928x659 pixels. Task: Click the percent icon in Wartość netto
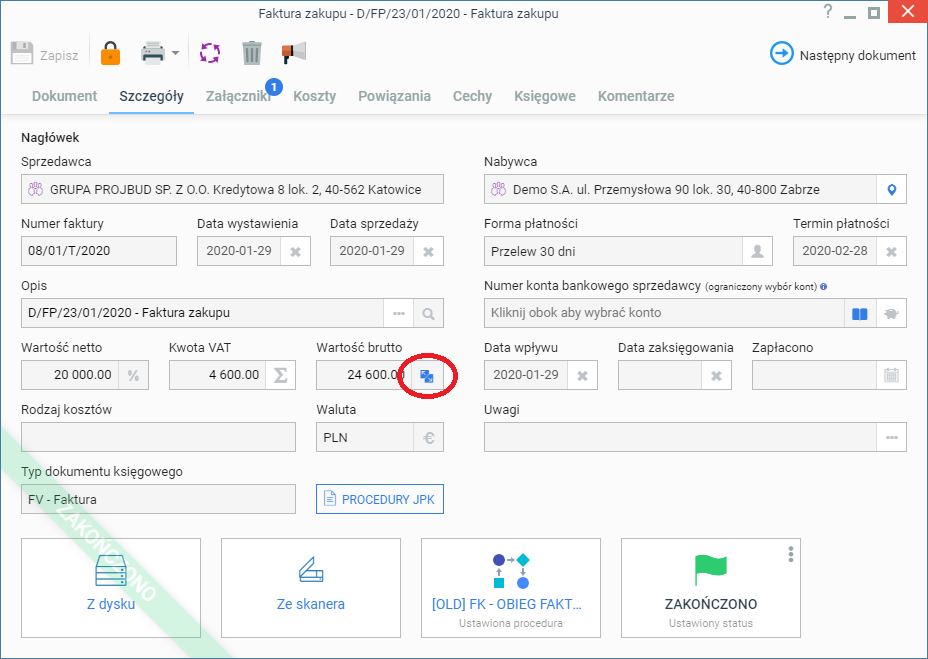tap(133, 375)
